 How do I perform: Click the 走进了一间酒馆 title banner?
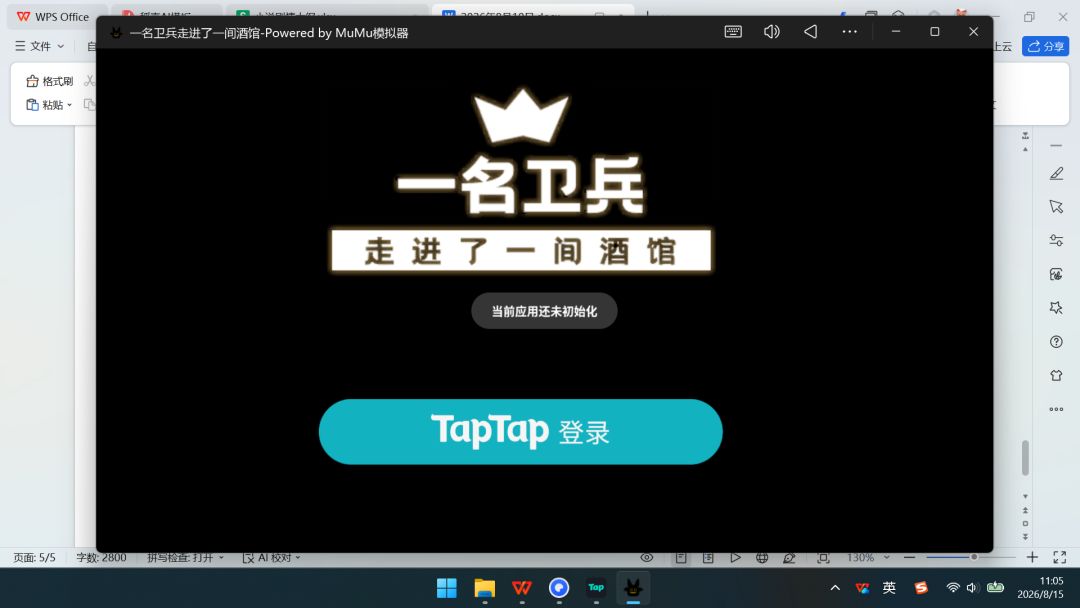coord(521,251)
